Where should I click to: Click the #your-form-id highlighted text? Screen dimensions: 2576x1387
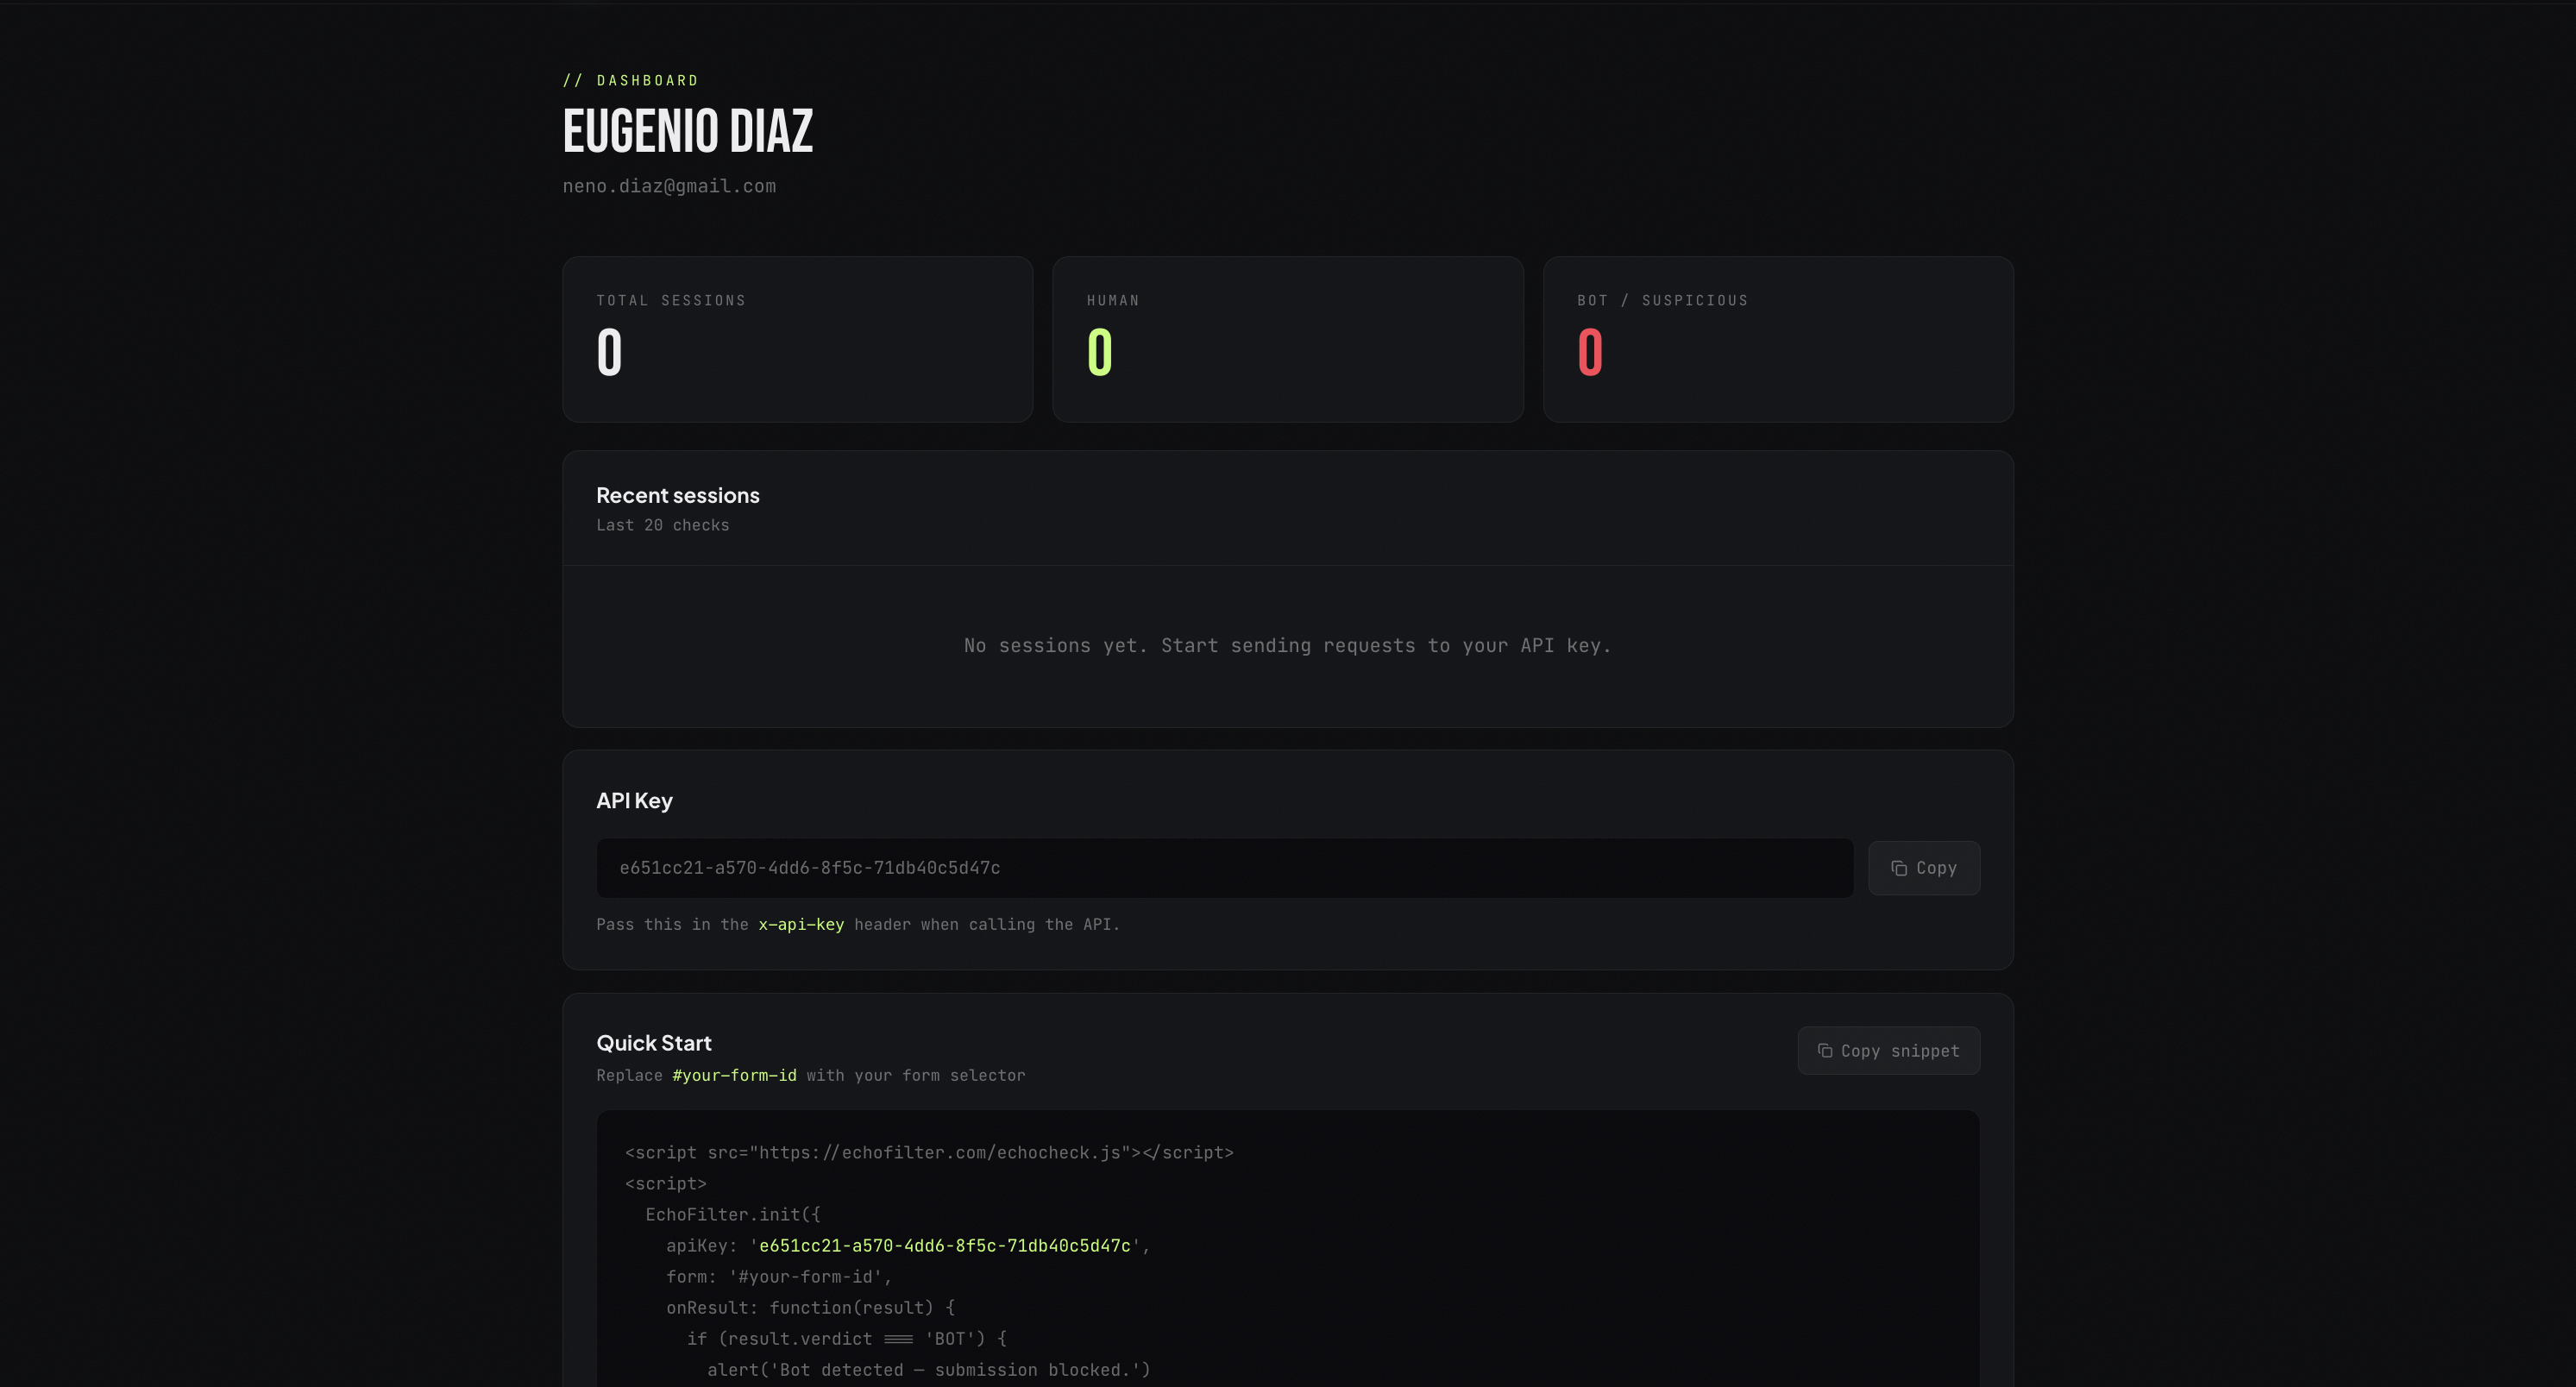(734, 1075)
